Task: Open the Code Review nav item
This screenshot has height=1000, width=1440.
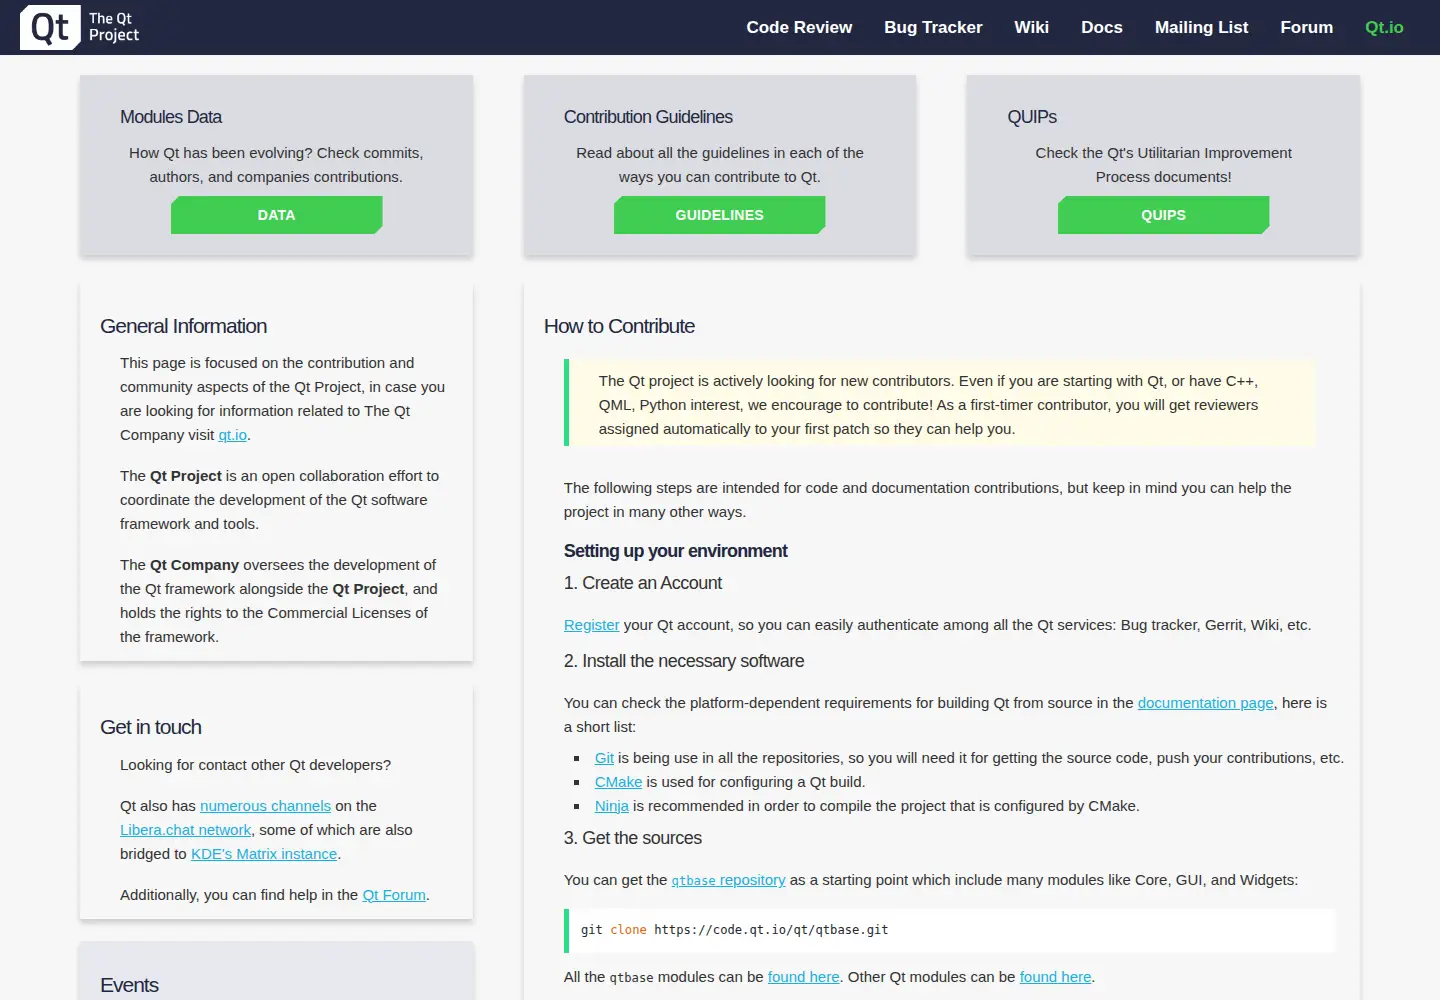Action: pyautogui.click(x=799, y=27)
